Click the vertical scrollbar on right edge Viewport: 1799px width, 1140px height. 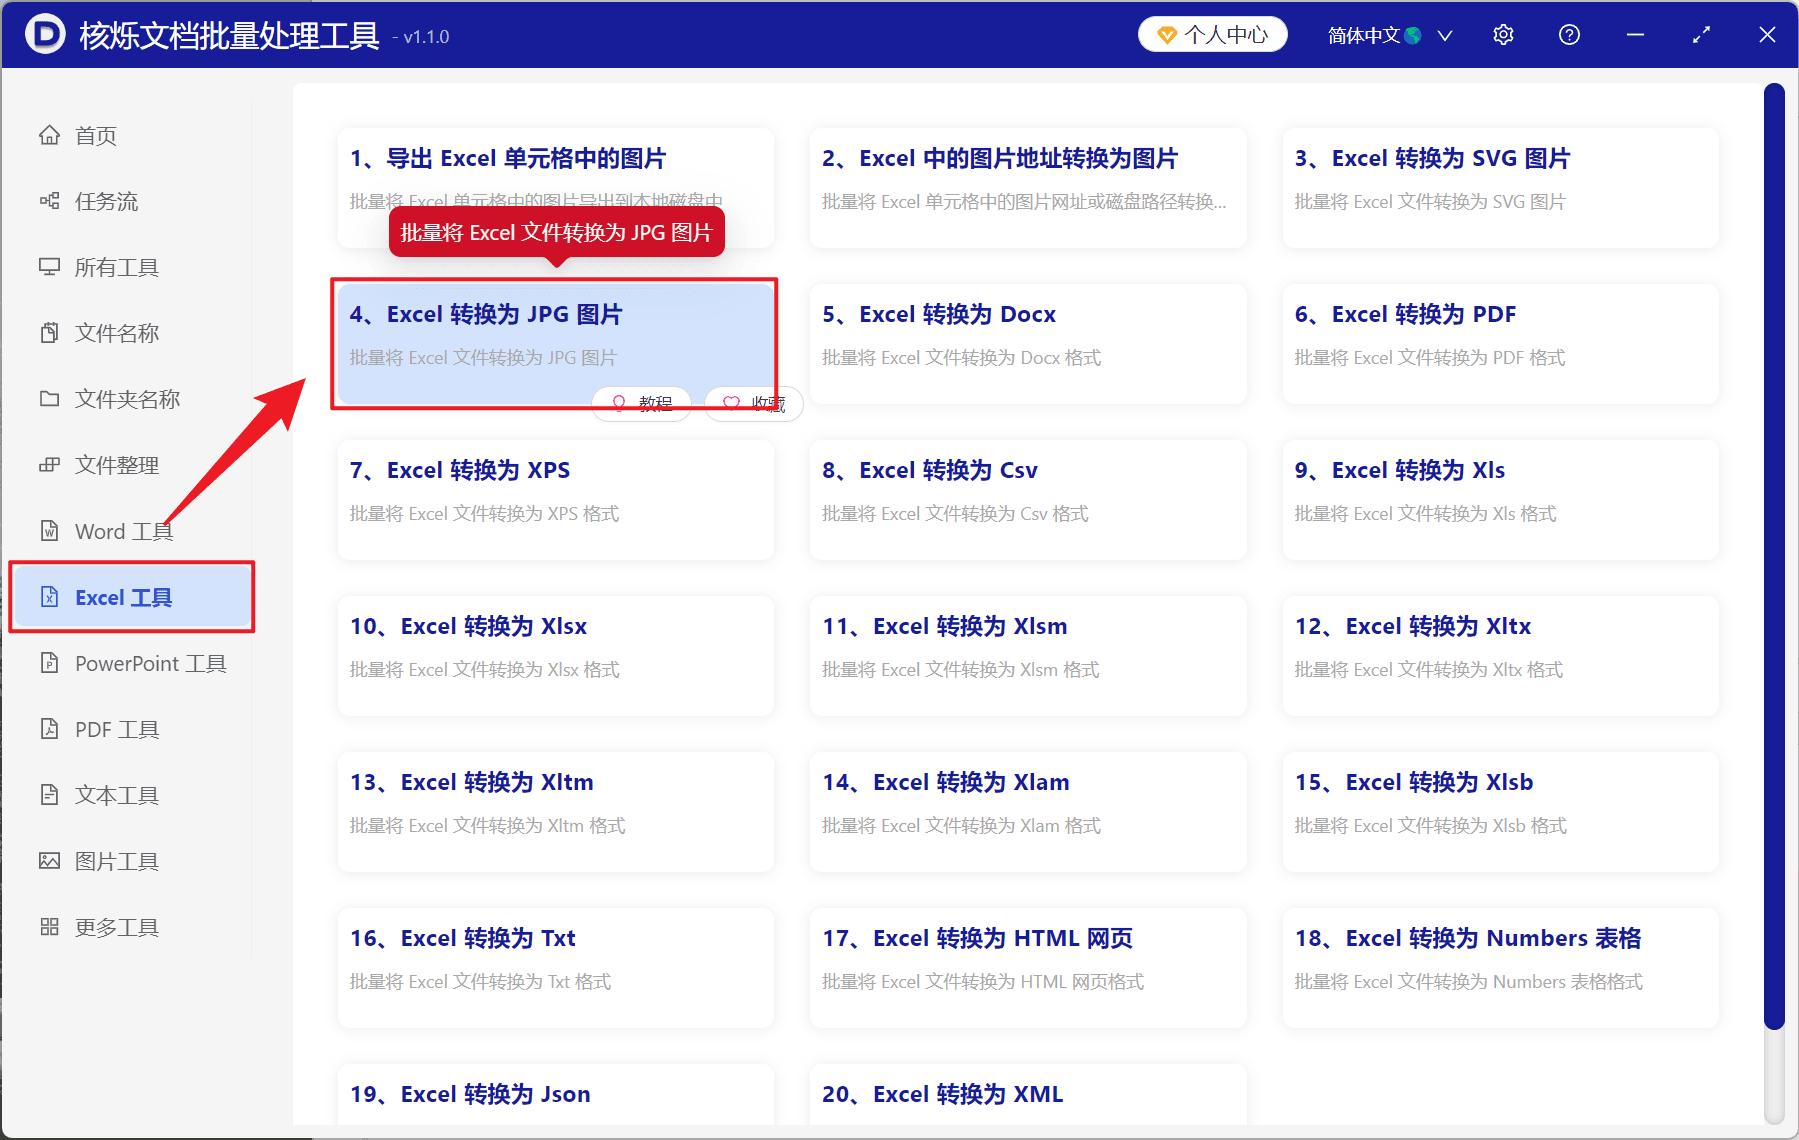tap(1774, 556)
